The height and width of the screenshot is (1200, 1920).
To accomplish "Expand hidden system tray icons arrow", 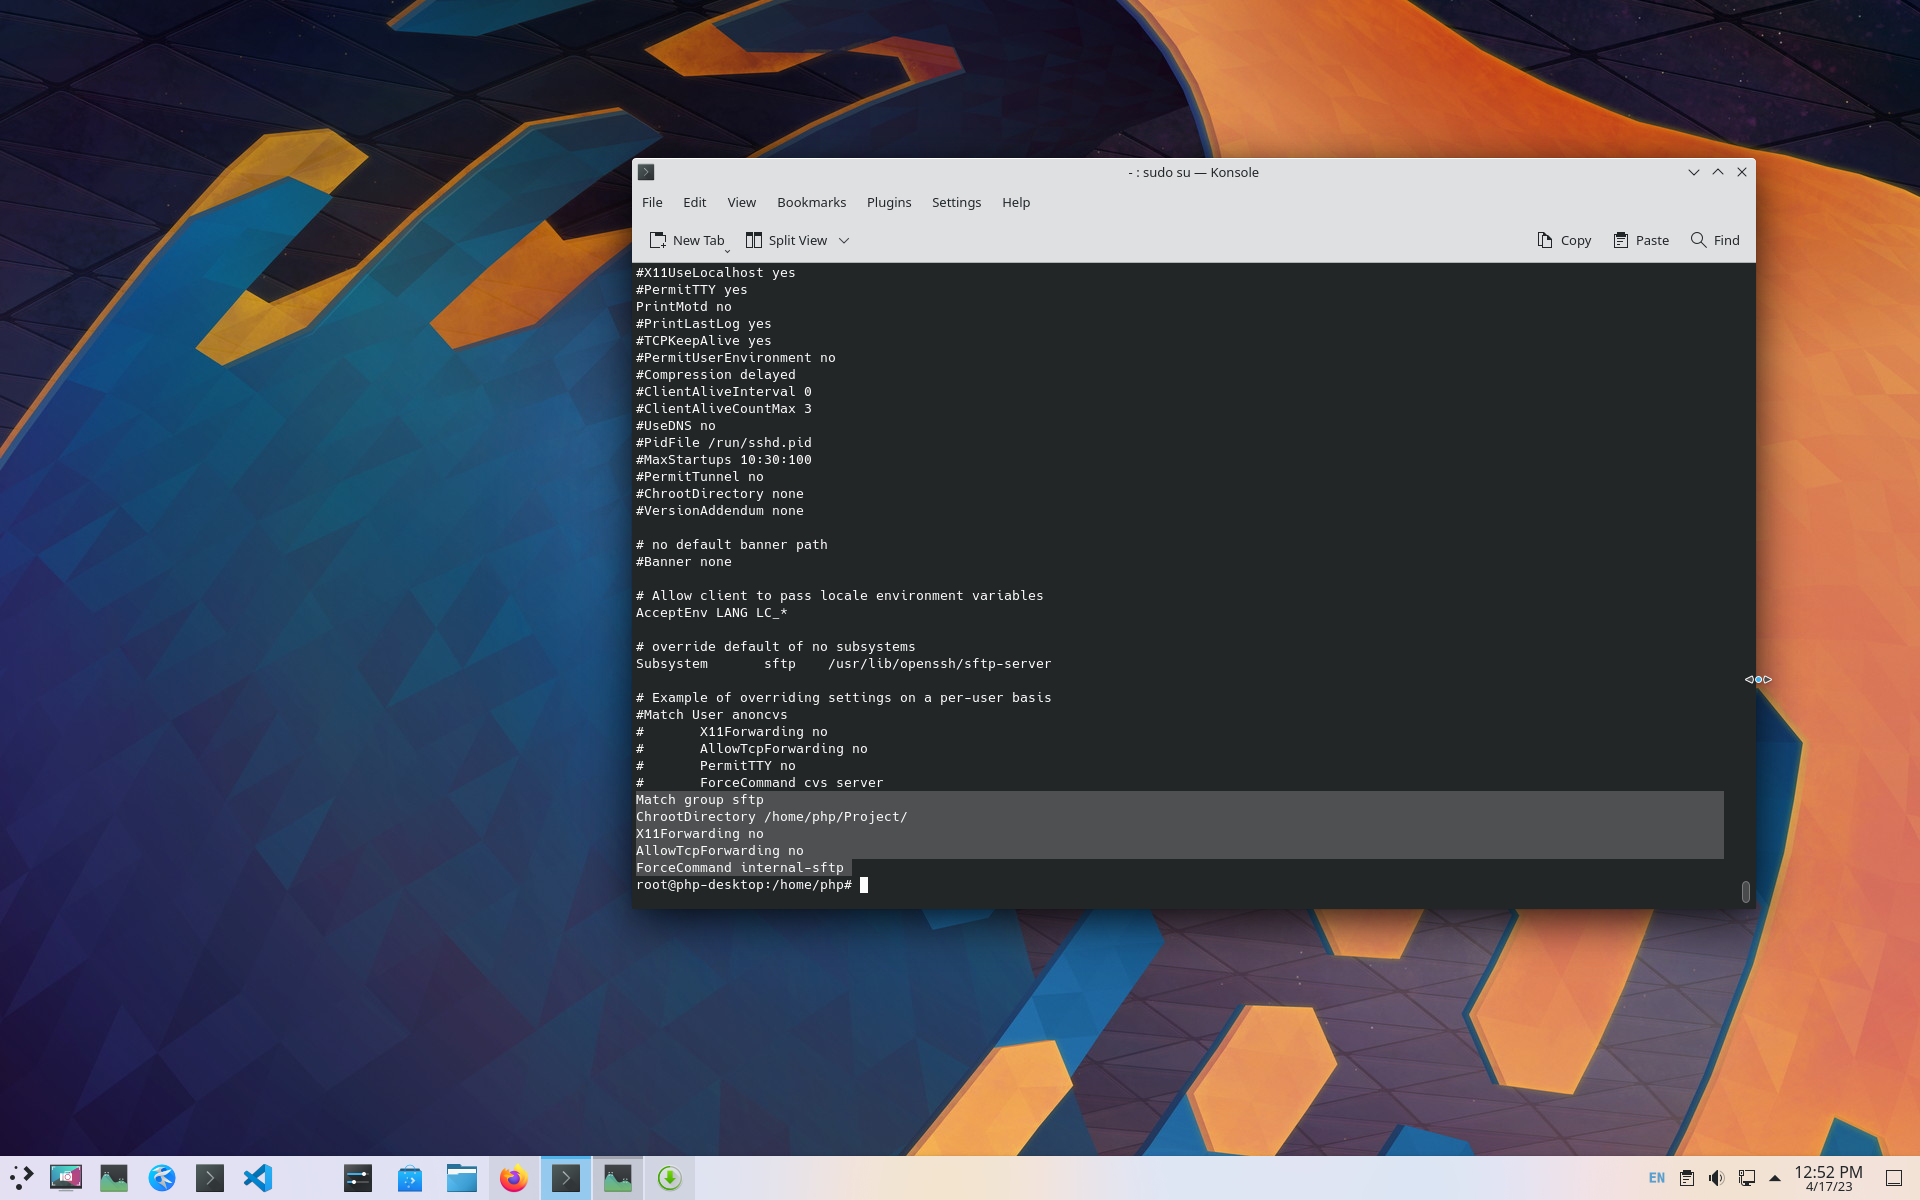I will [1775, 1178].
